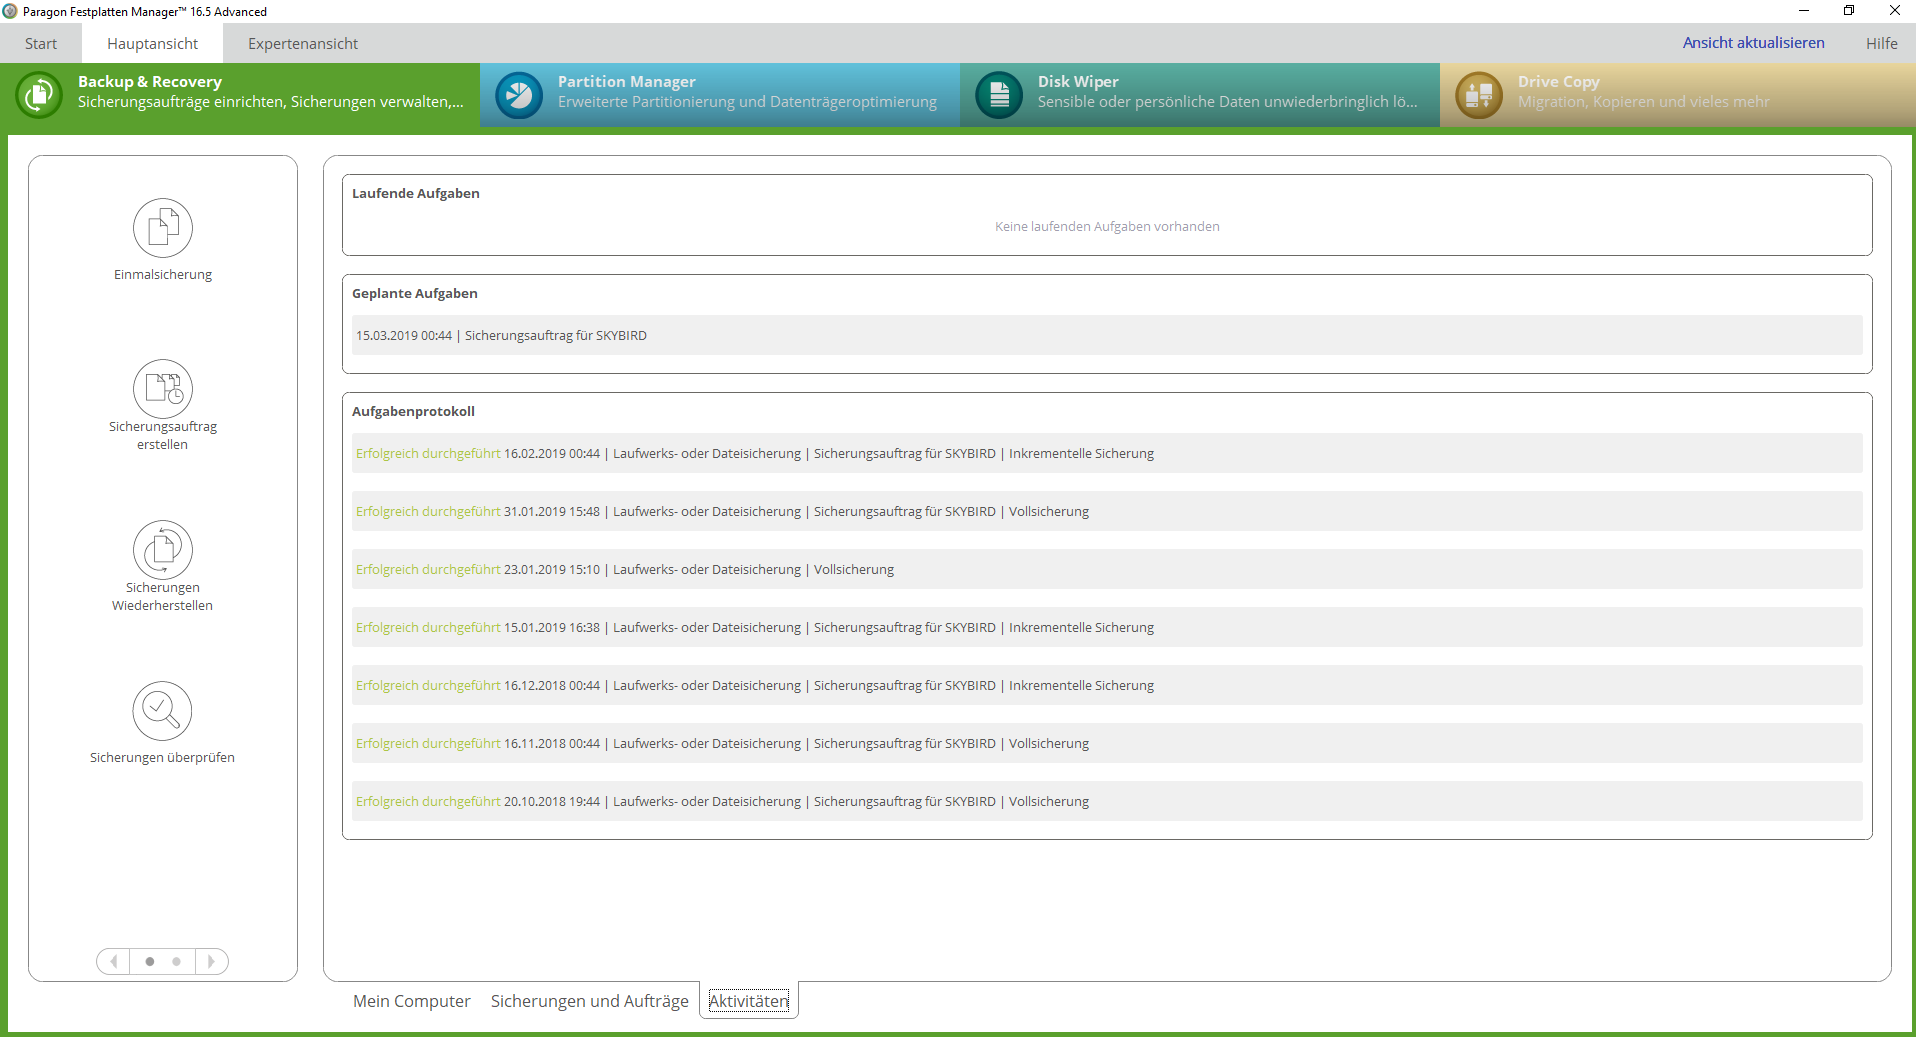Screen dimensions: 1916x1037
Task: Open the Disk Wiper document icon
Action: 999,95
